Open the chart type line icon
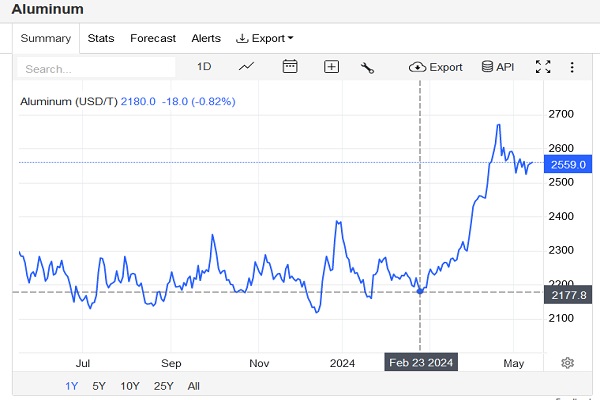 [247, 67]
